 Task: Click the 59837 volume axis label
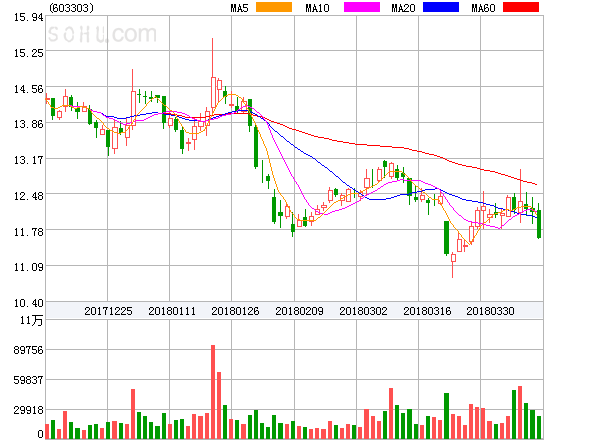tap(29, 380)
